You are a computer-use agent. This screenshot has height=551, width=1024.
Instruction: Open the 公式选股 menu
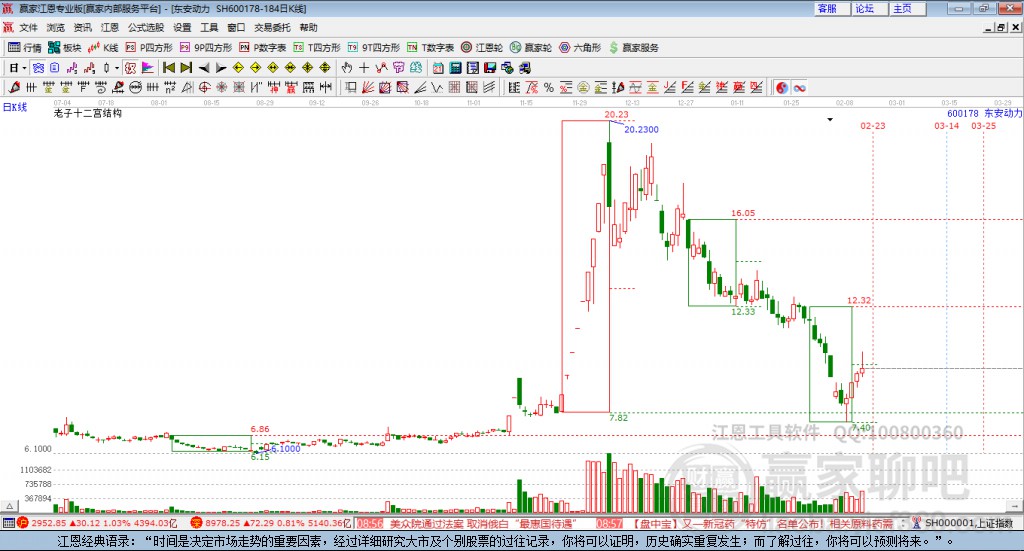[x=146, y=27]
